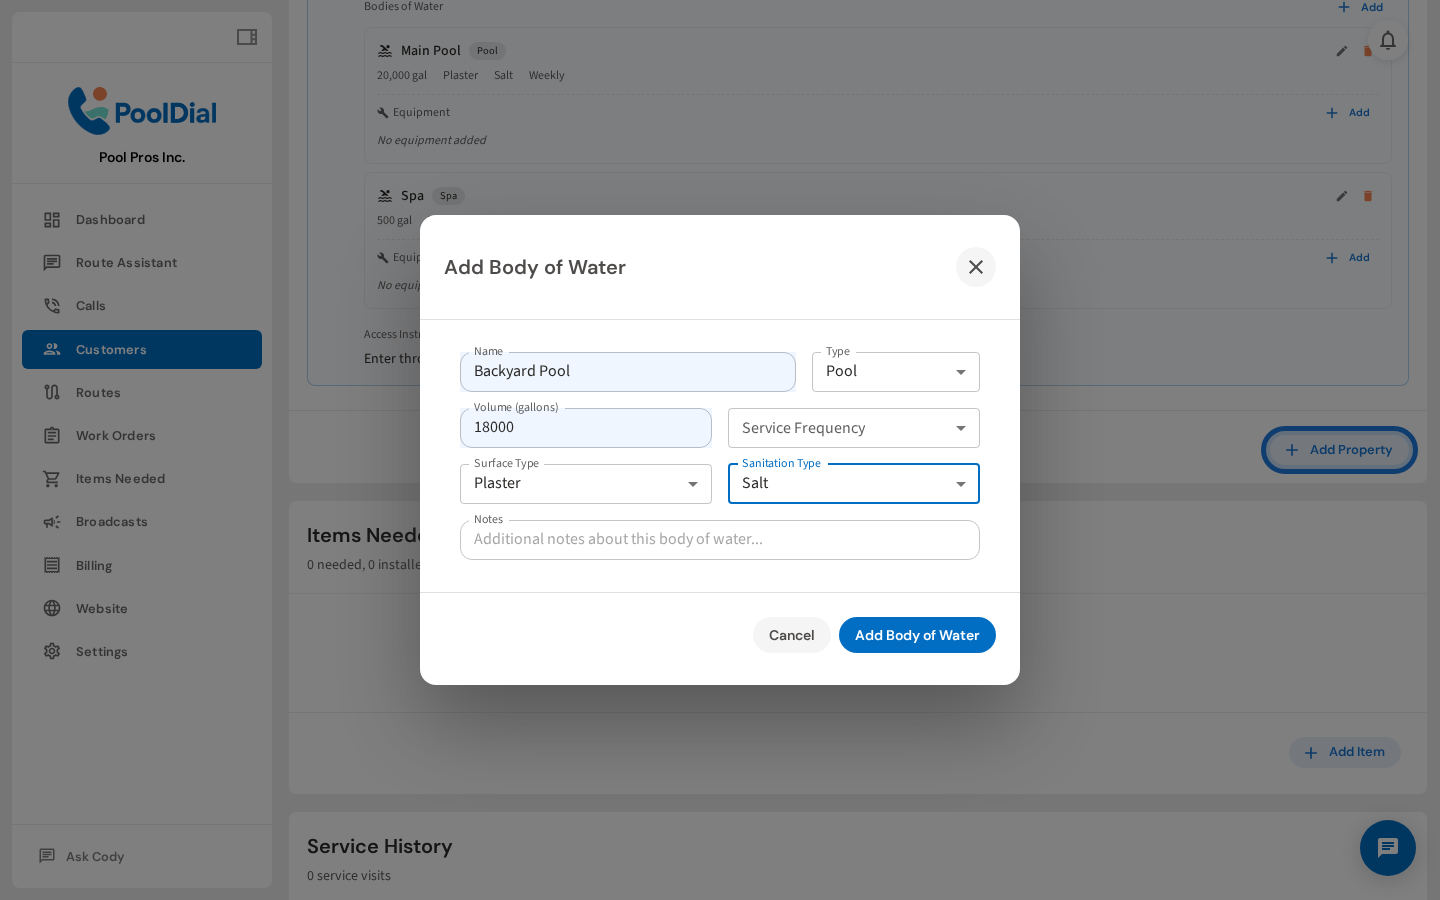Edit the Main Pool entry
Viewport: 1440px width, 900px height.
click(x=1341, y=51)
